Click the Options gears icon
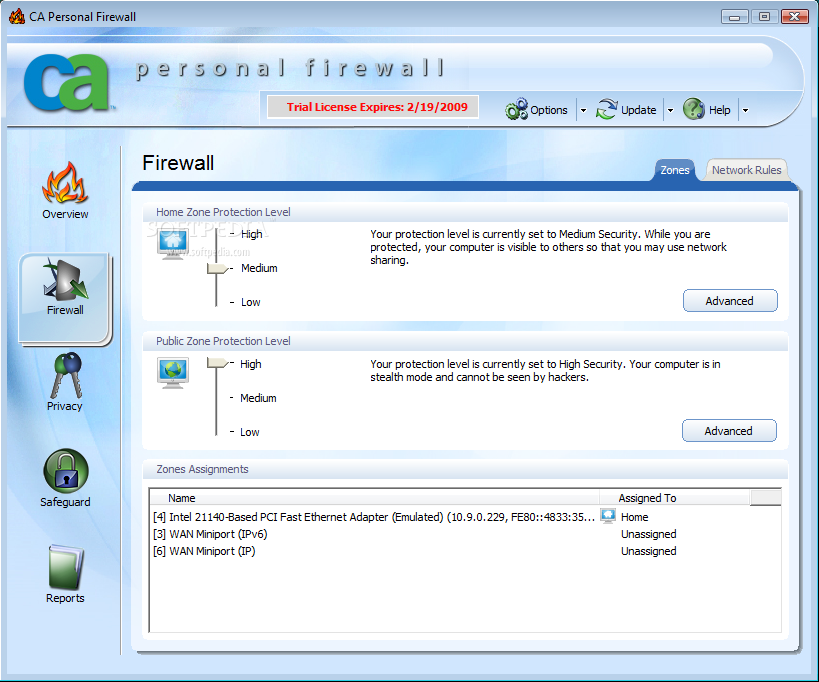This screenshot has height=682, width=819. (517, 109)
